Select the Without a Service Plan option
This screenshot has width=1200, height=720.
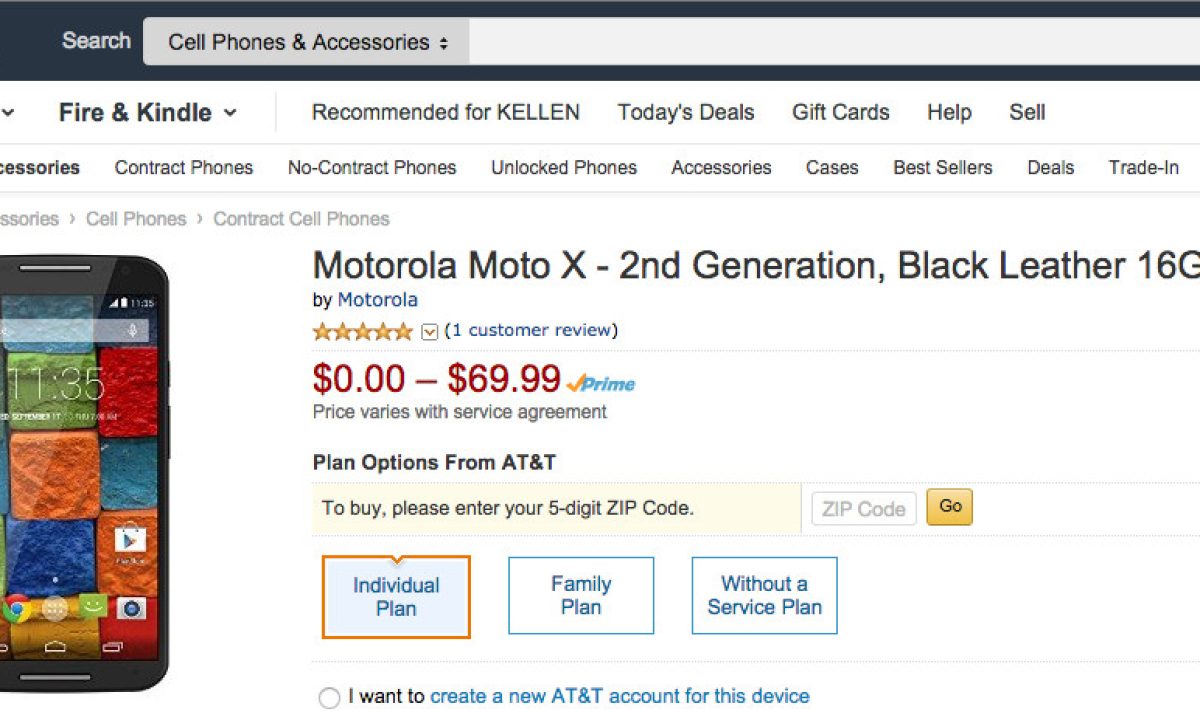[x=764, y=596]
